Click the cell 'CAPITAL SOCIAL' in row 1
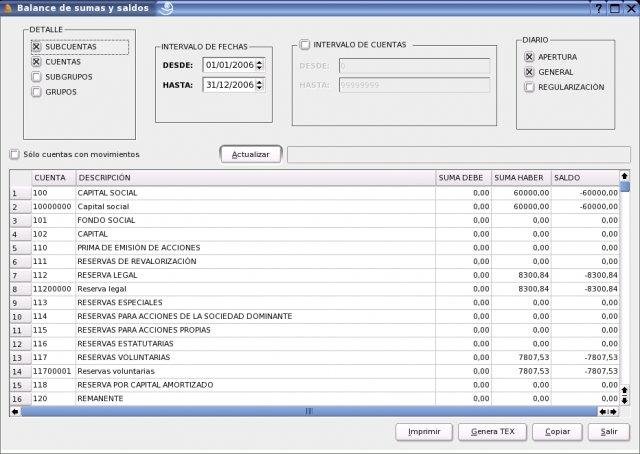 point(256,193)
